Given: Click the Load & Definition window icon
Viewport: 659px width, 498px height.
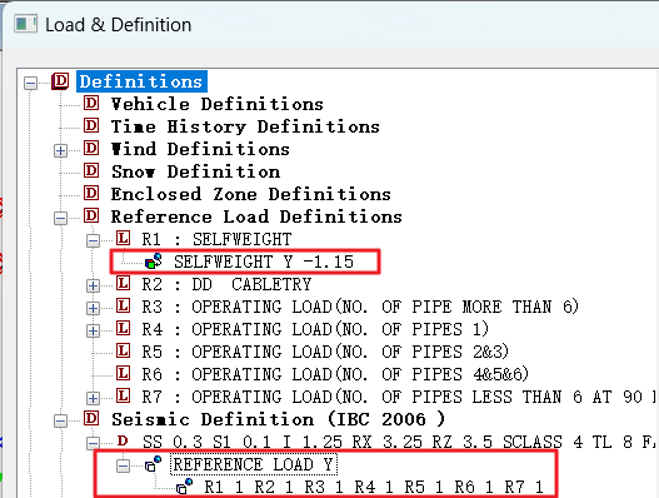Looking at the screenshot, I should (26, 24).
